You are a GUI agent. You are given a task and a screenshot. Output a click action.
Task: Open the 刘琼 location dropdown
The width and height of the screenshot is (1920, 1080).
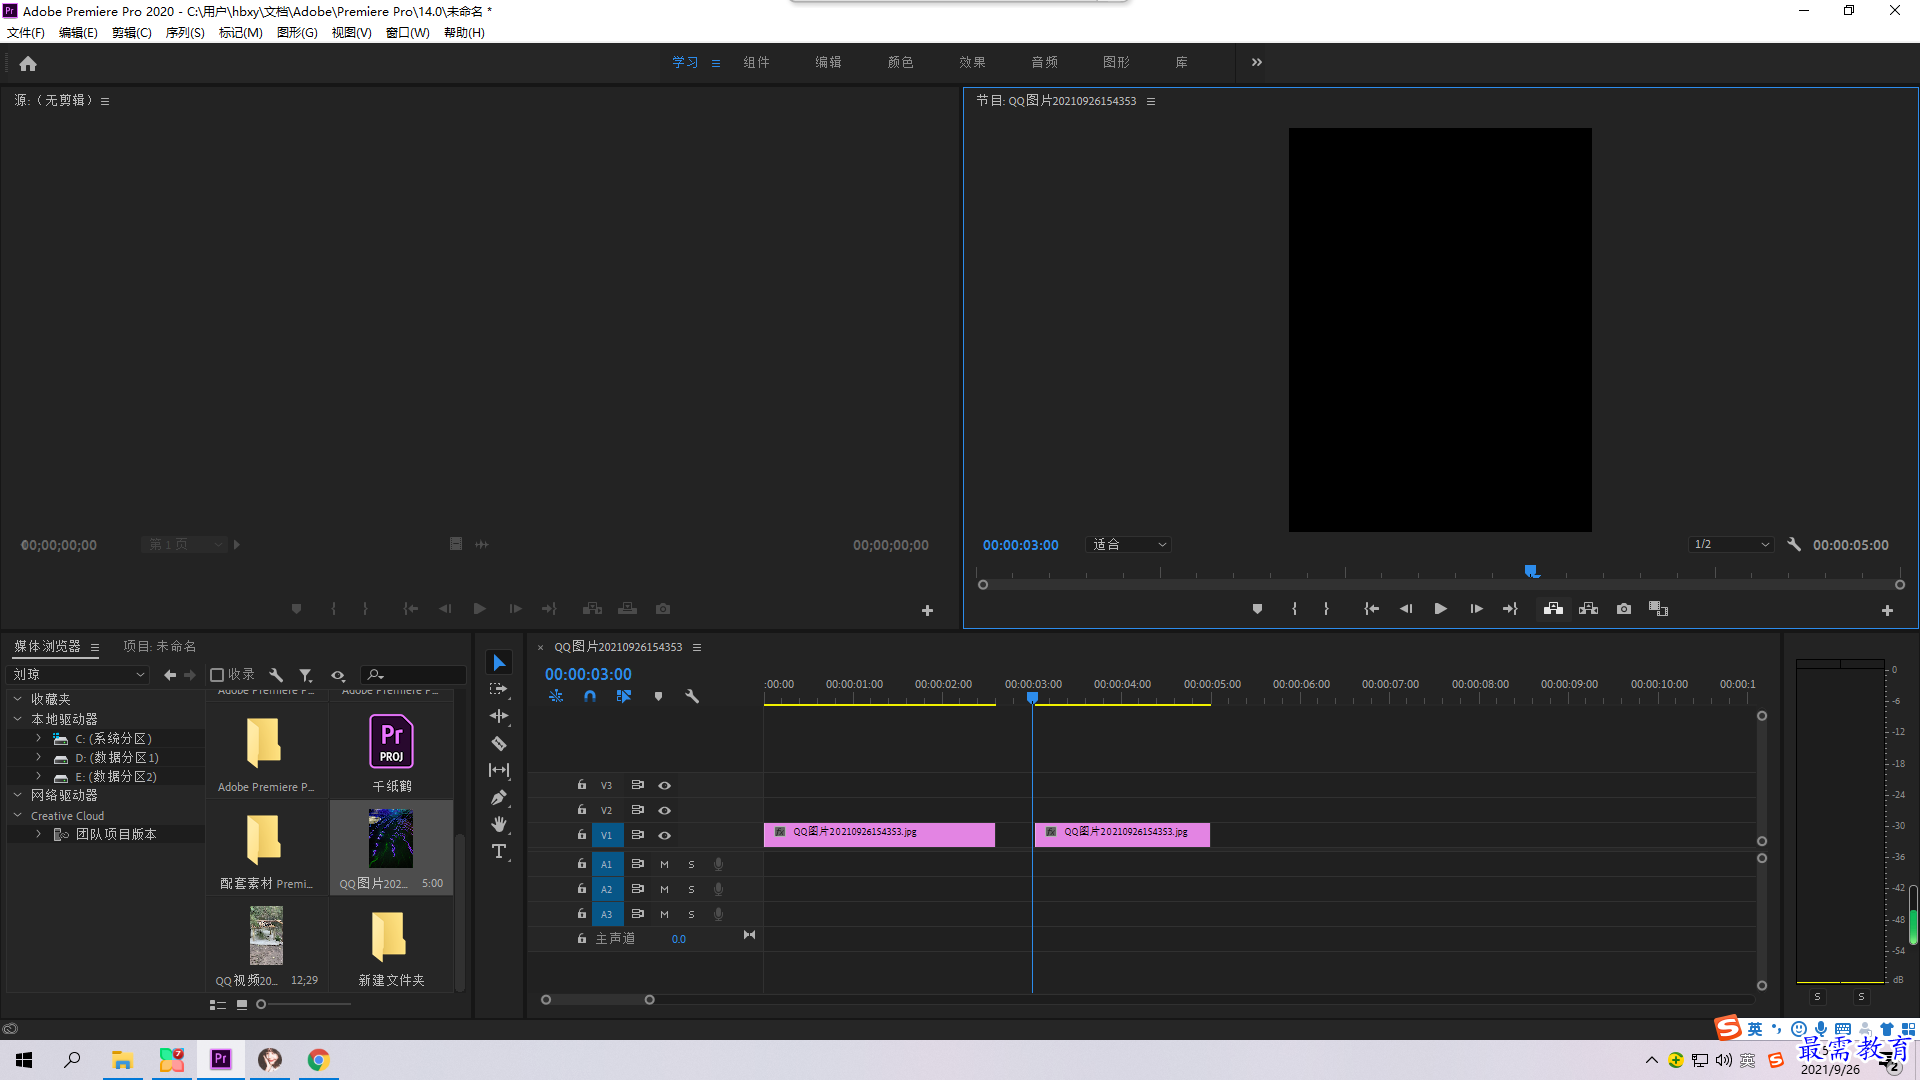pos(78,675)
